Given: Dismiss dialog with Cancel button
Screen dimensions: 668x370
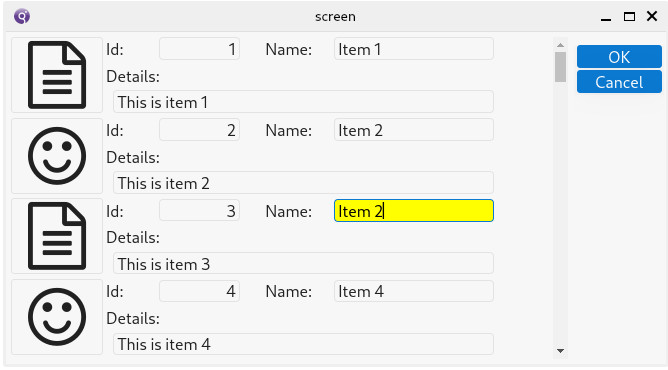Looking at the screenshot, I should [x=619, y=82].
